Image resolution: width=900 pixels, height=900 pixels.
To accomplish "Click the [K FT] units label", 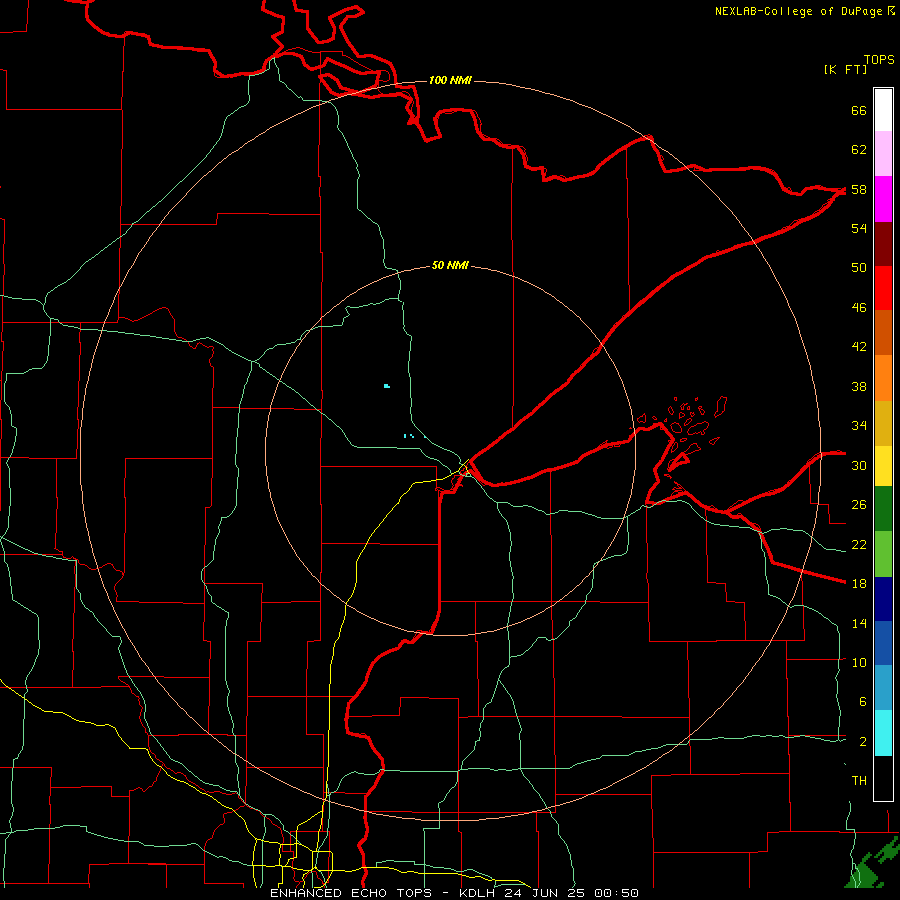I will pyautogui.click(x=845, y=69).
